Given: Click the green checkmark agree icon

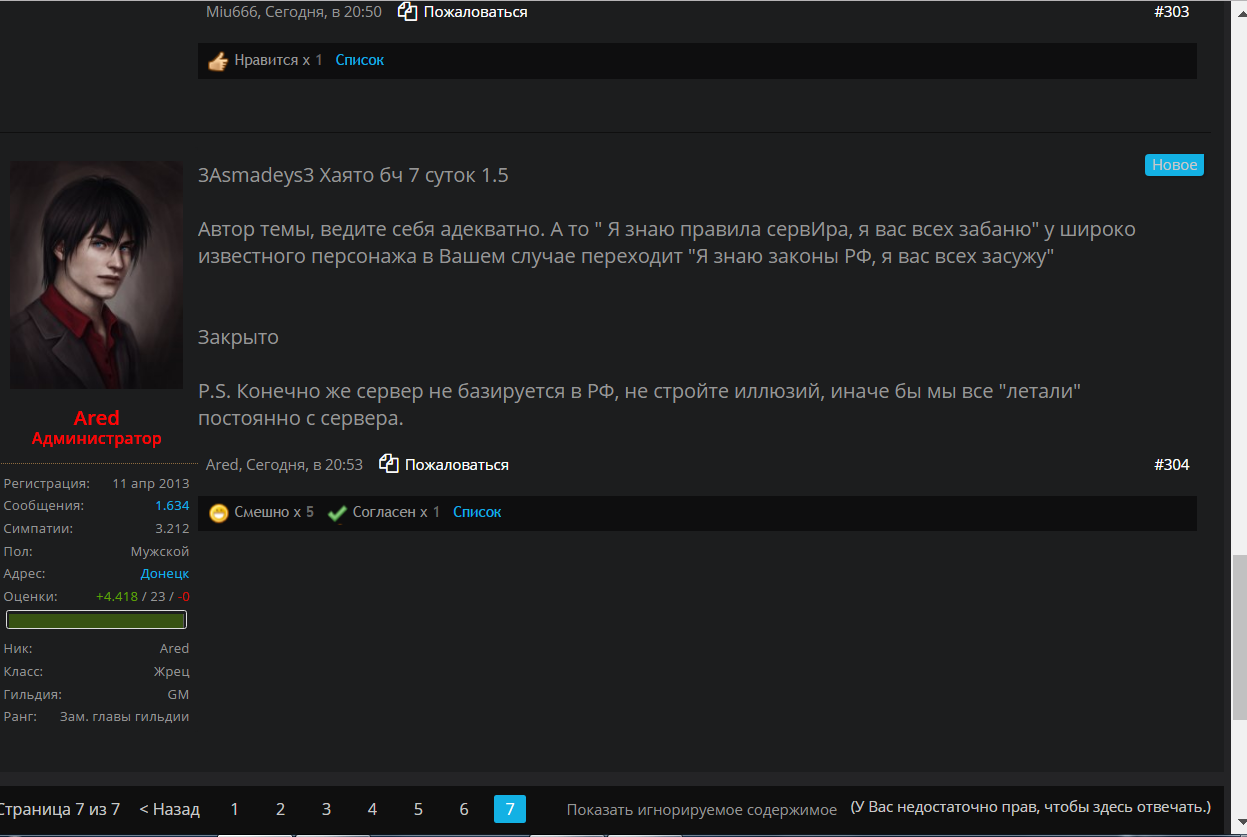Looking at the screenshot, I should point(337,513).
